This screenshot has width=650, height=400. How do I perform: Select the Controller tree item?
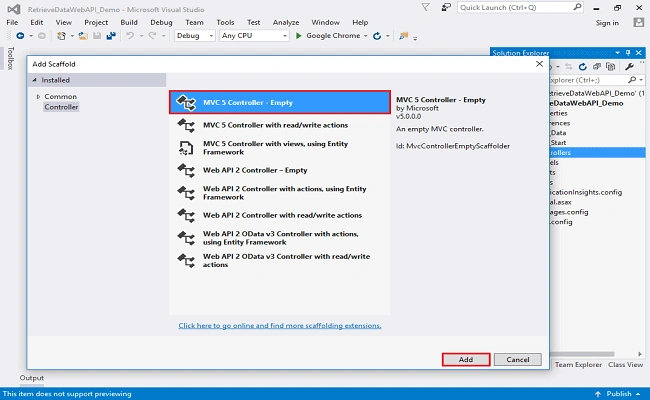tap(61, 107)
